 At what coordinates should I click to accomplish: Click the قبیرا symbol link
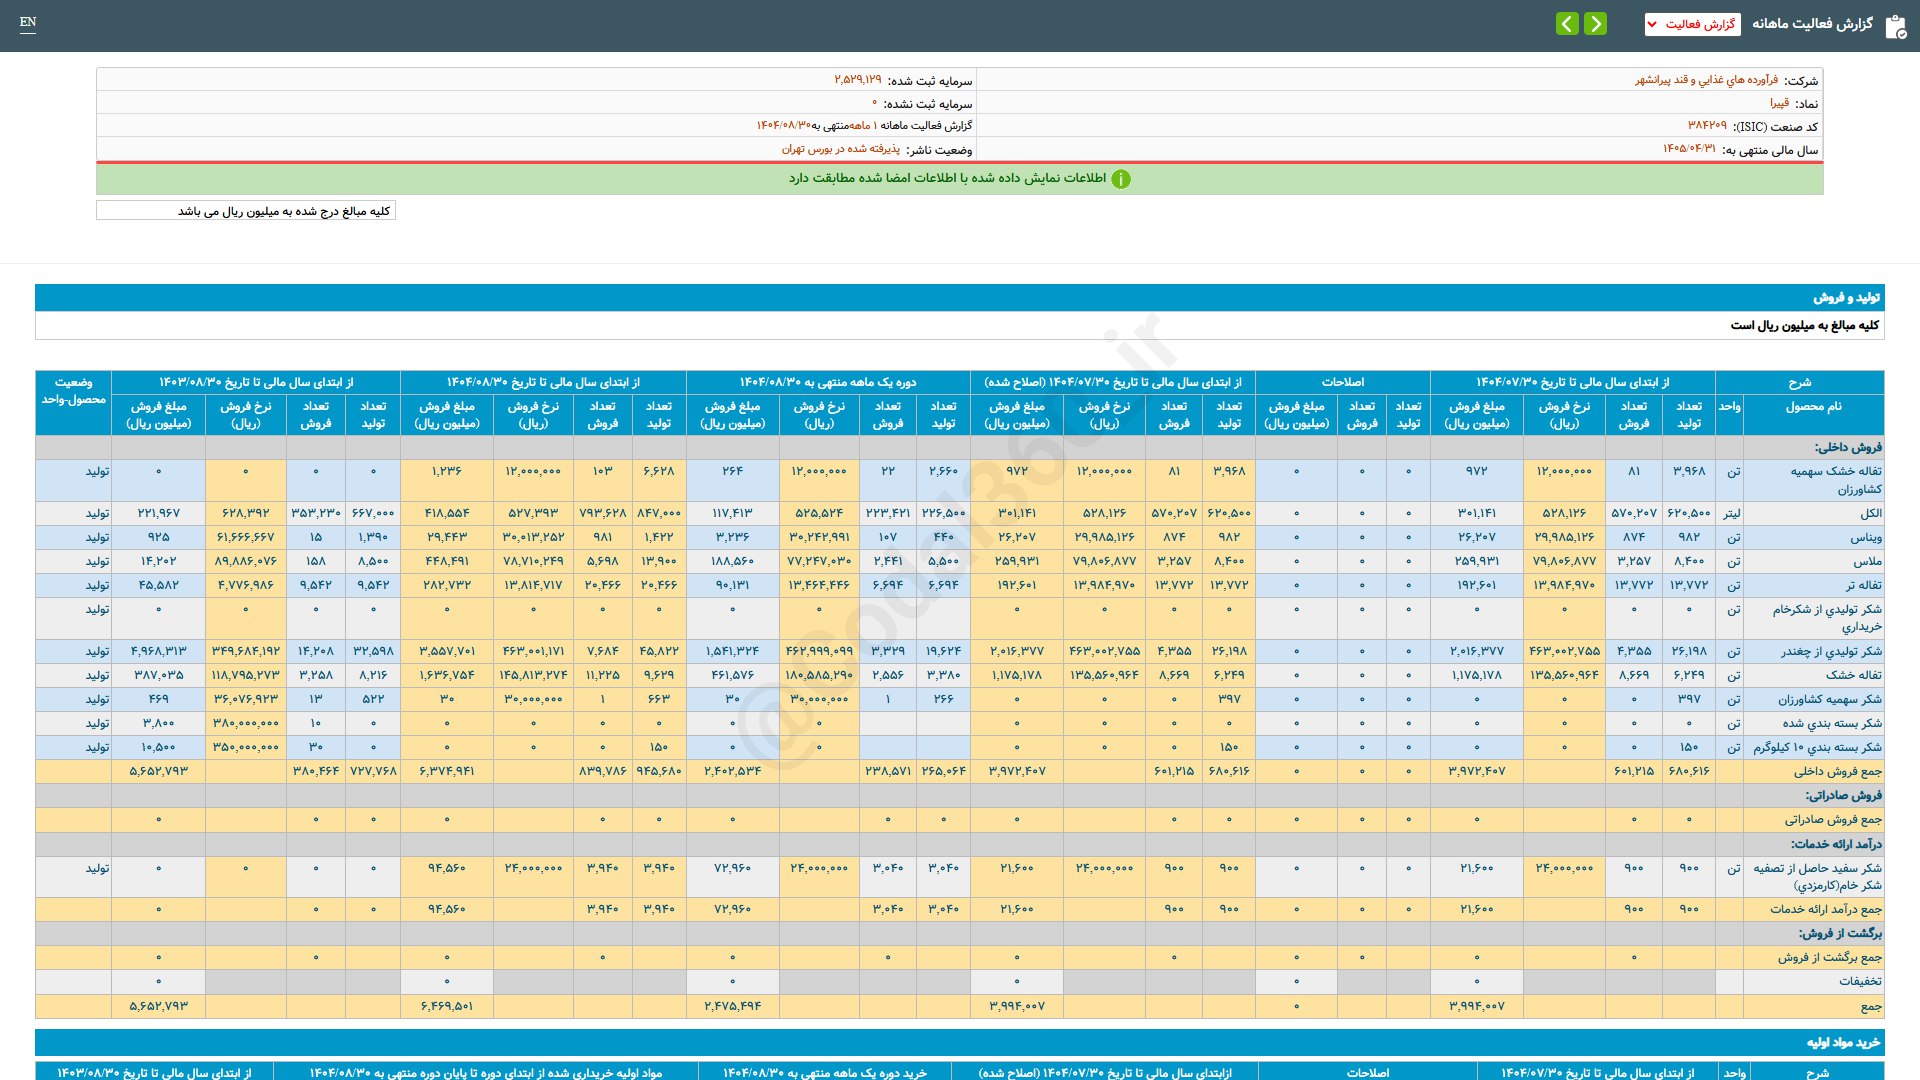1779,103
